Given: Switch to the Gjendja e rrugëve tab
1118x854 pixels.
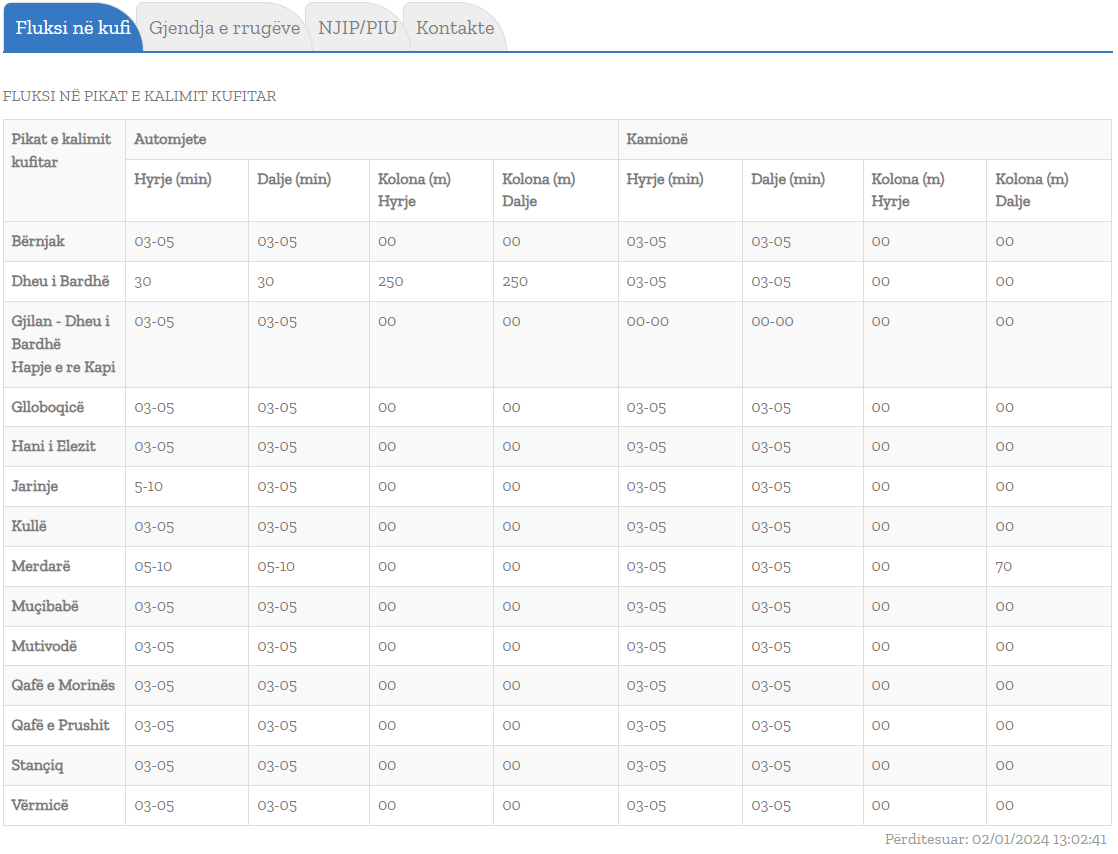Looking at the screenshot, I should pyautogui.click(x=224, y=28).
